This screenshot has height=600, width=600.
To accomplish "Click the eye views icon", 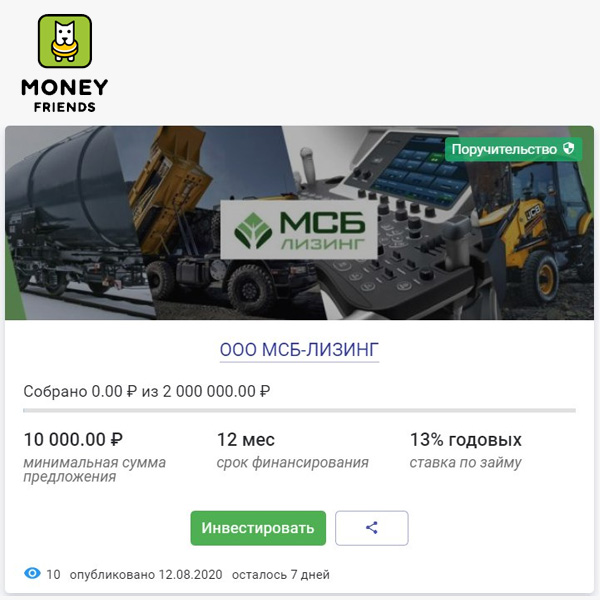I will [32, 573].
